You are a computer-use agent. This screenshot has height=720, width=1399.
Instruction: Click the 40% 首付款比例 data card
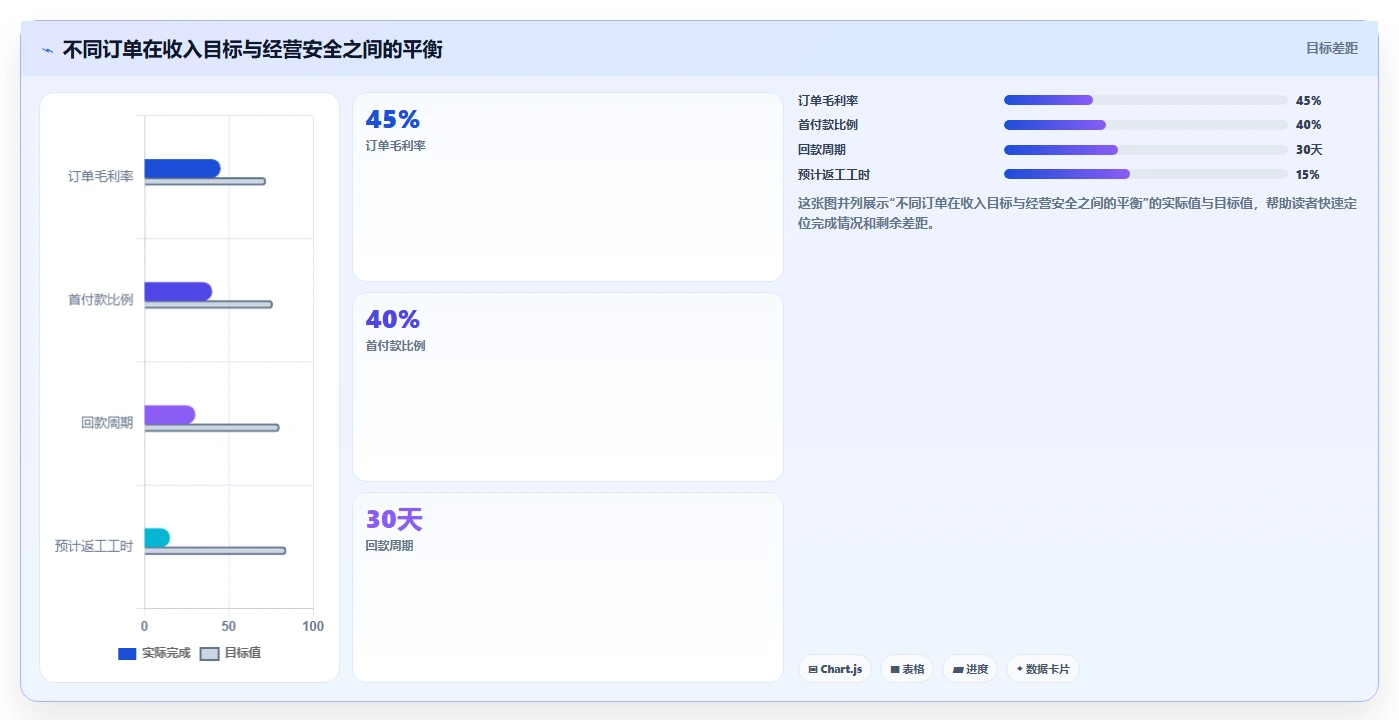pos(568,387)
